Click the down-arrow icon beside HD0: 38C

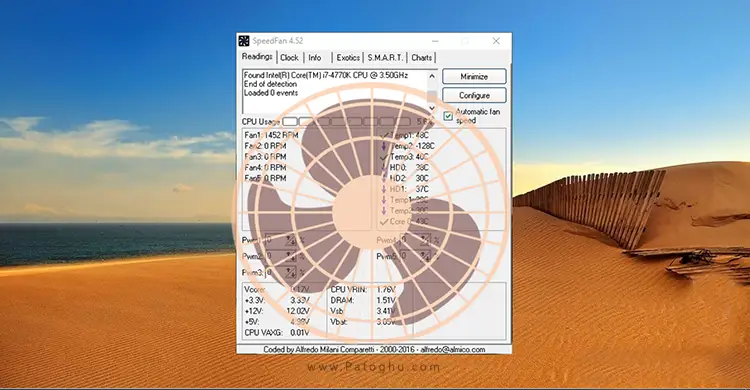point(384,167)
